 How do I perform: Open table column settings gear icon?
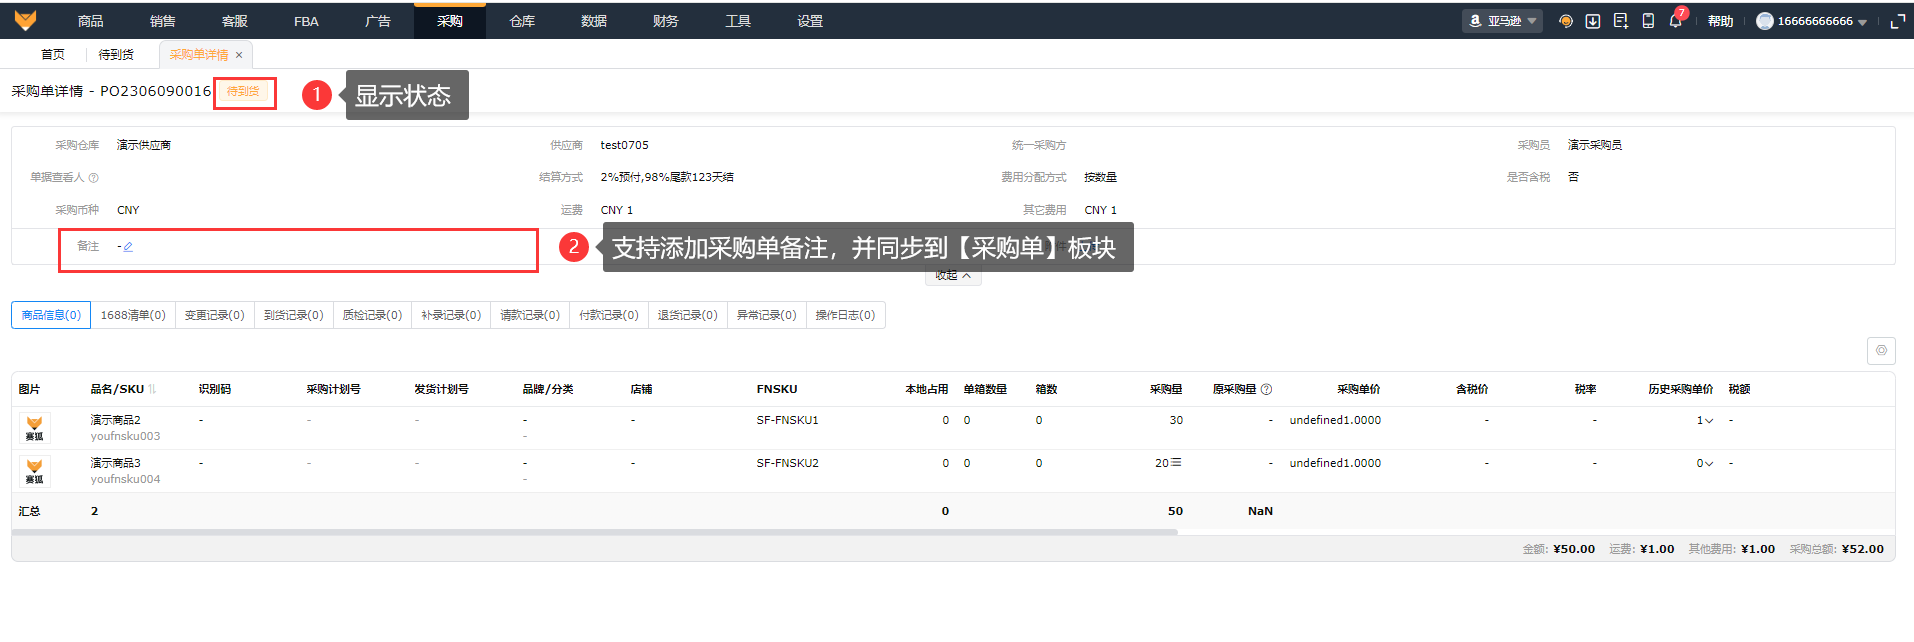(1880, 351)
